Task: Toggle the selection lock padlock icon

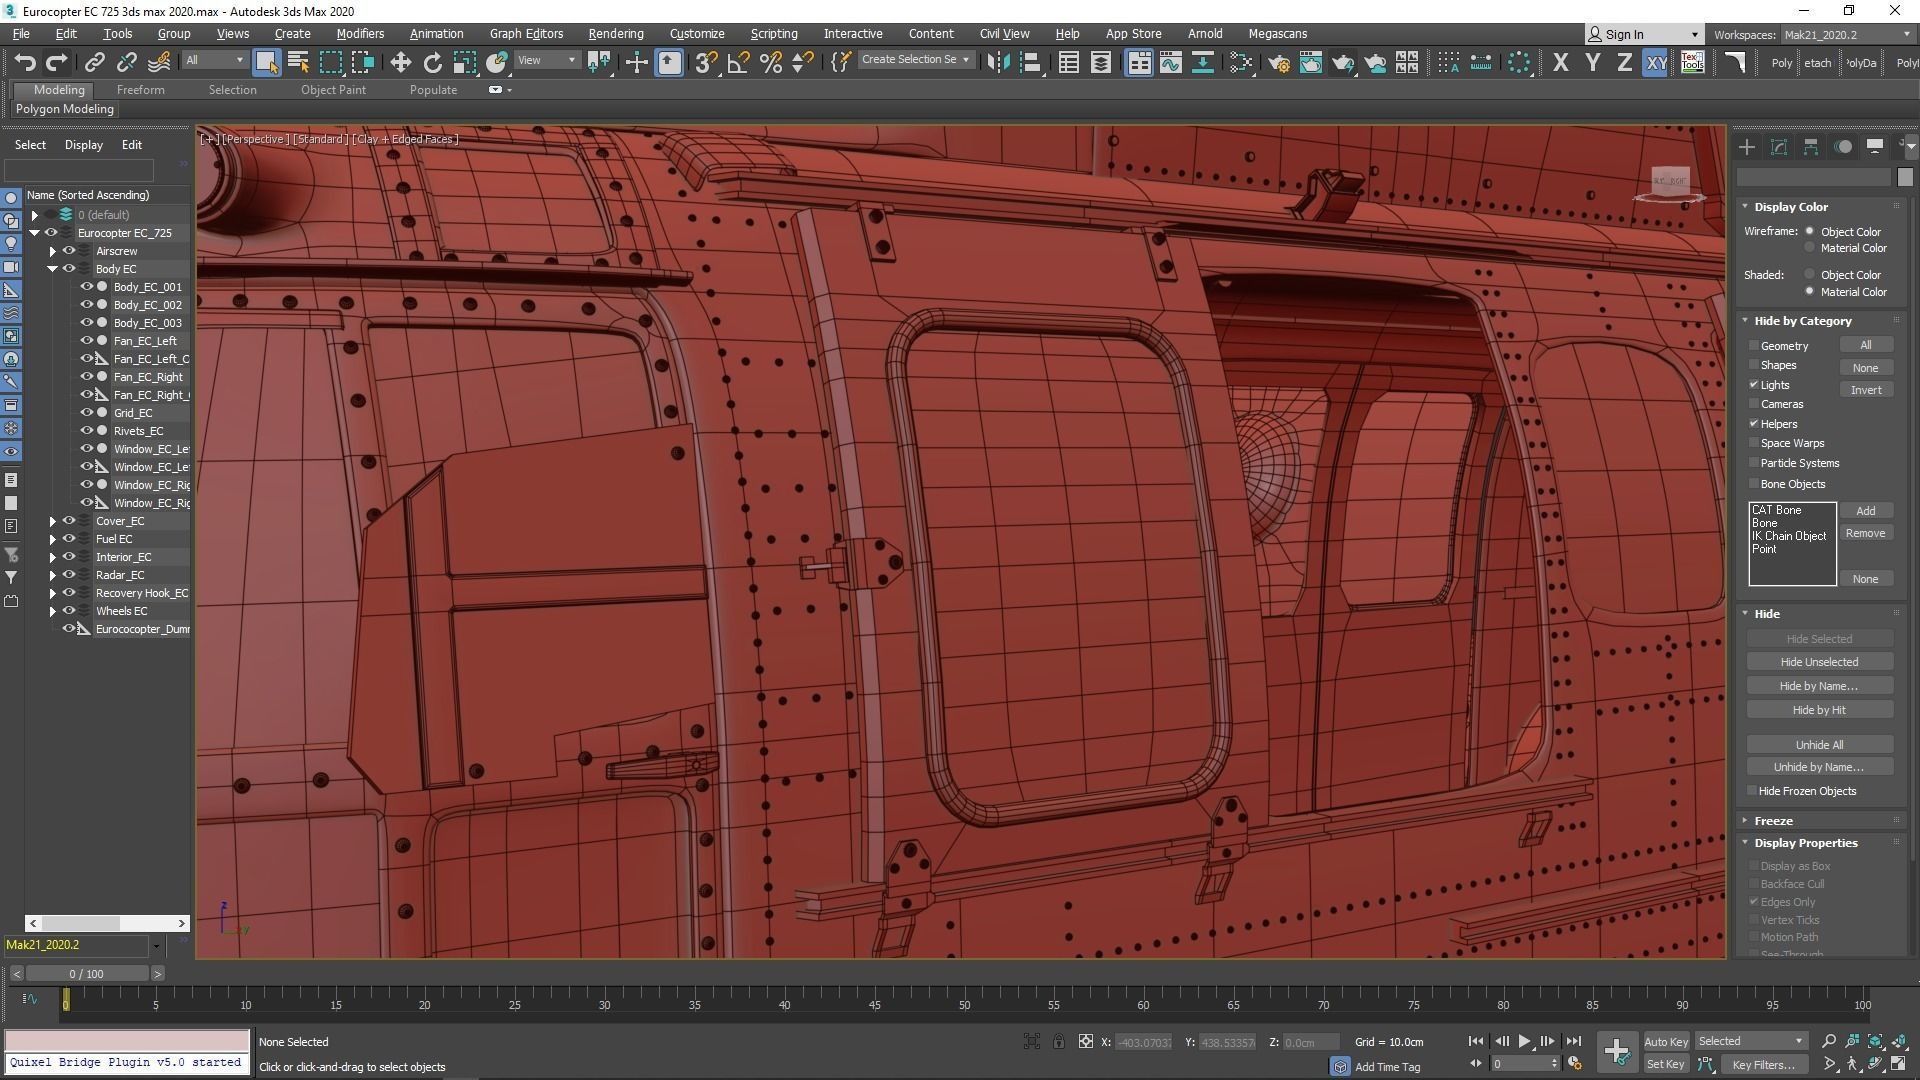Action: coord(1058,1042)
